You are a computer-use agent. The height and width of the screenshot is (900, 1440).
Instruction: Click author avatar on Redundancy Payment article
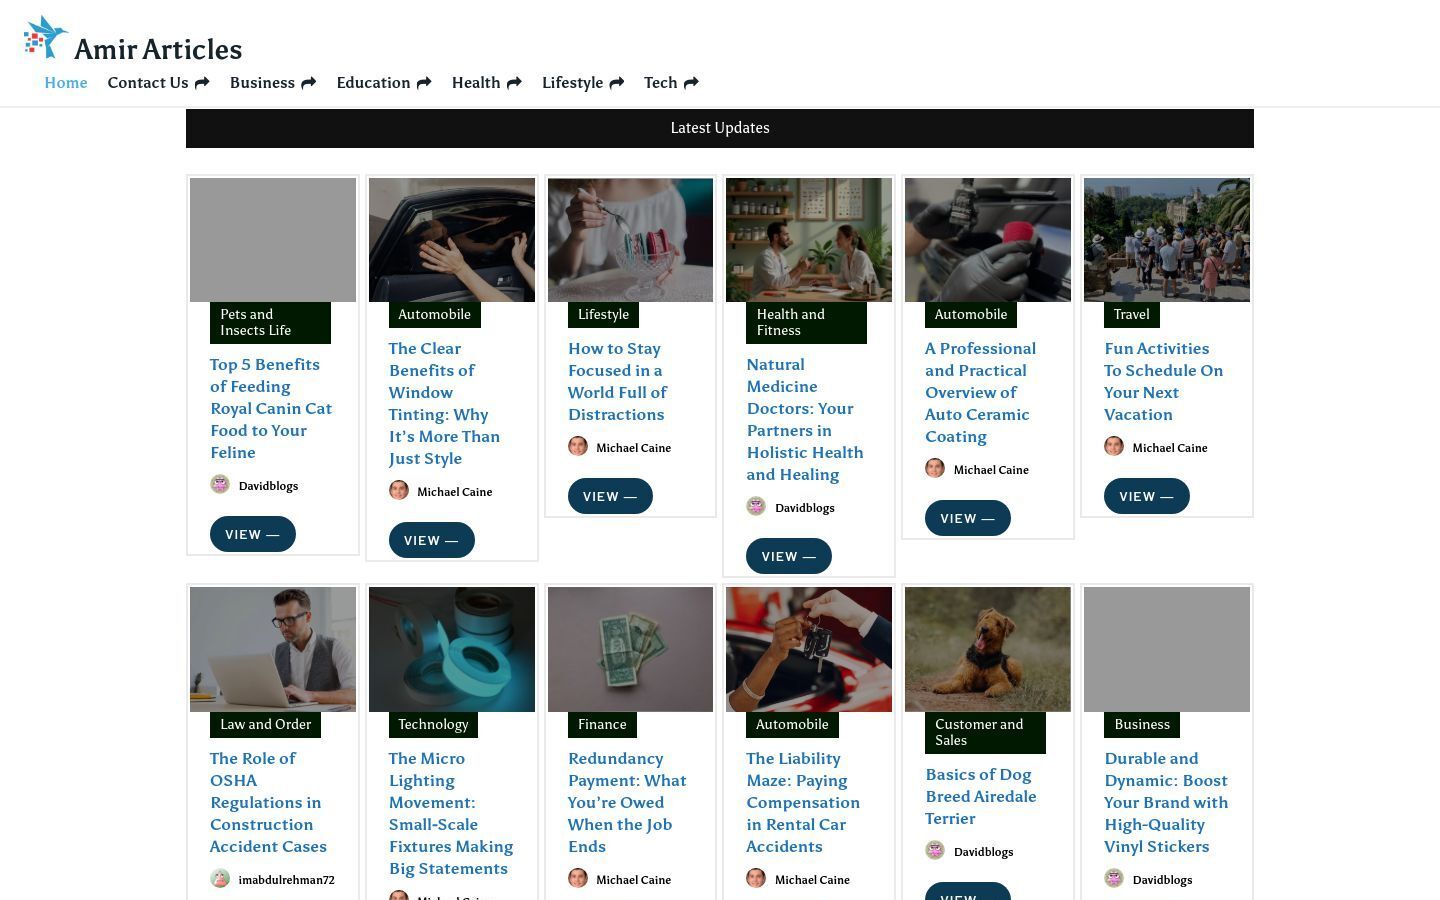click(578, 879)
